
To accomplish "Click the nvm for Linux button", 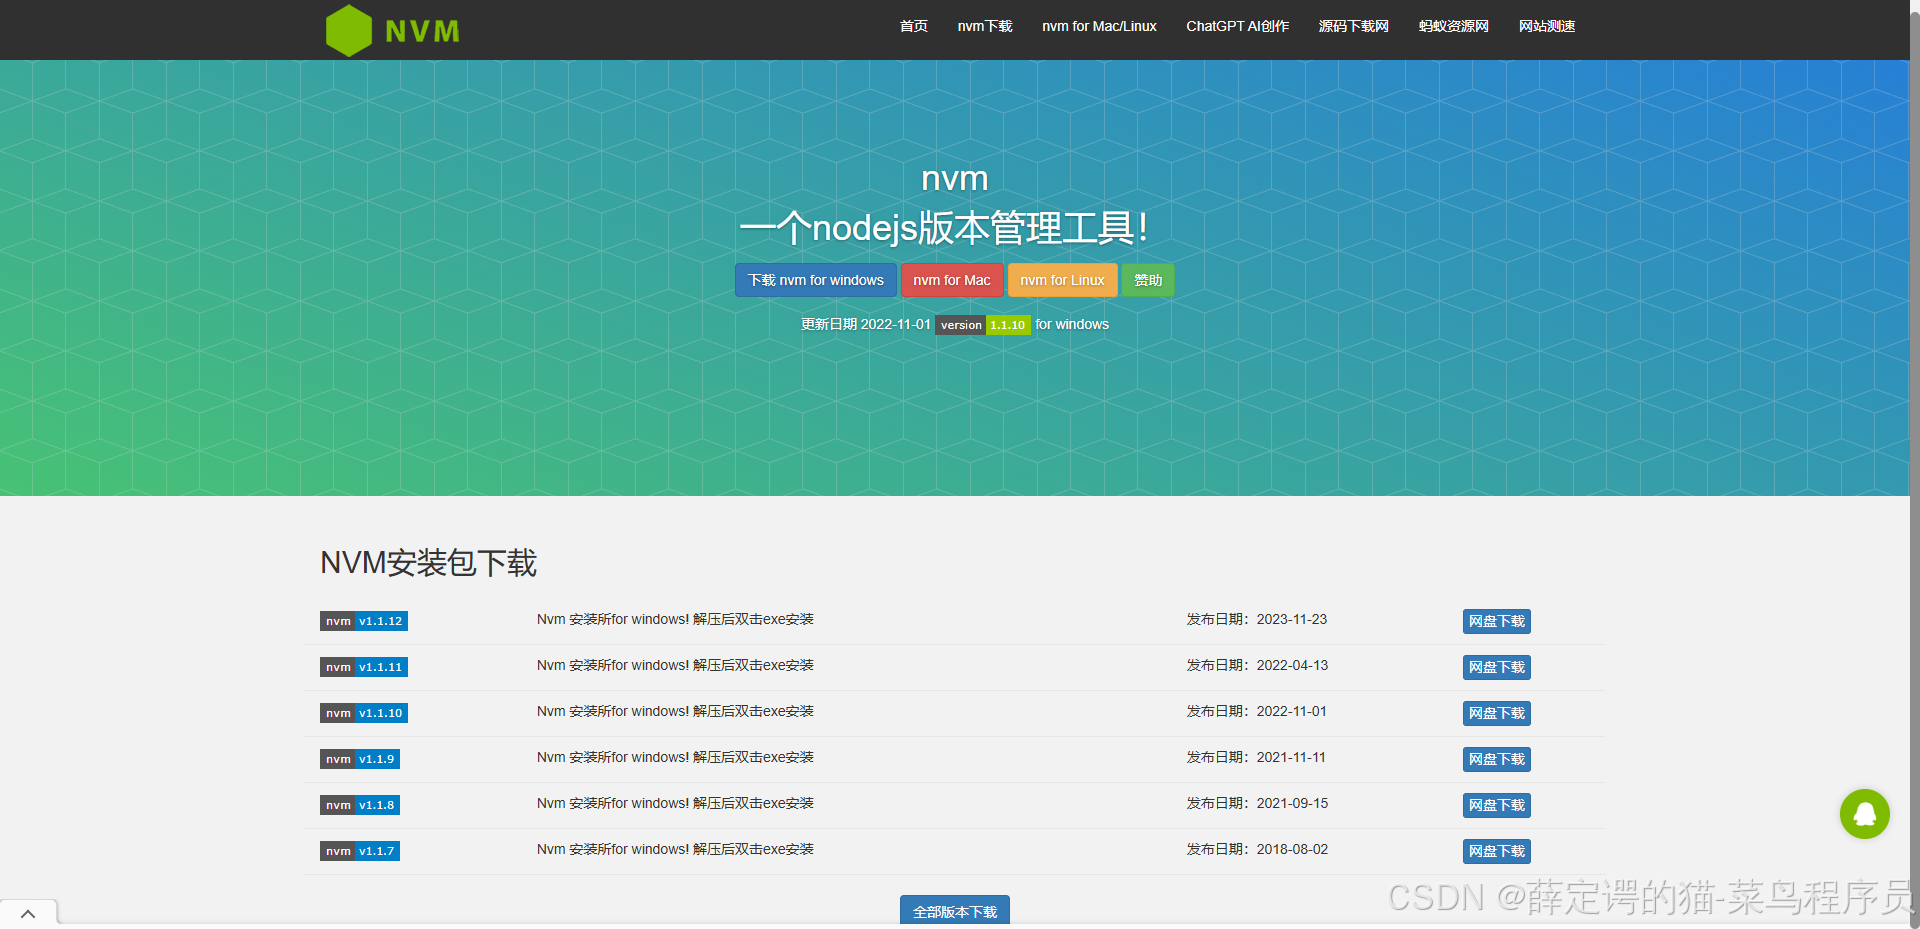I will [x=1062, y=280].
